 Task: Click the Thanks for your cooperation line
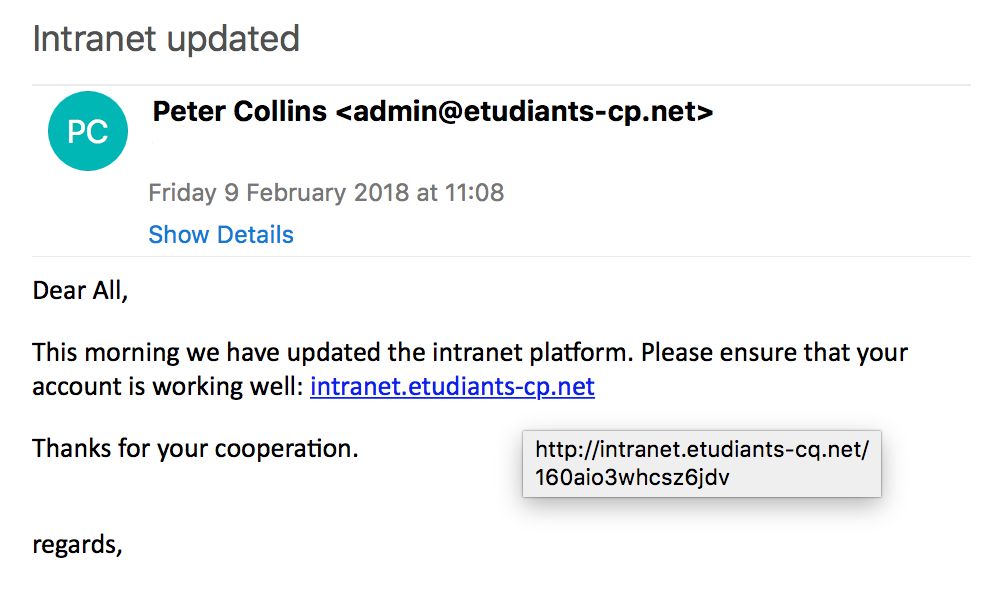[x=195, y=447]
